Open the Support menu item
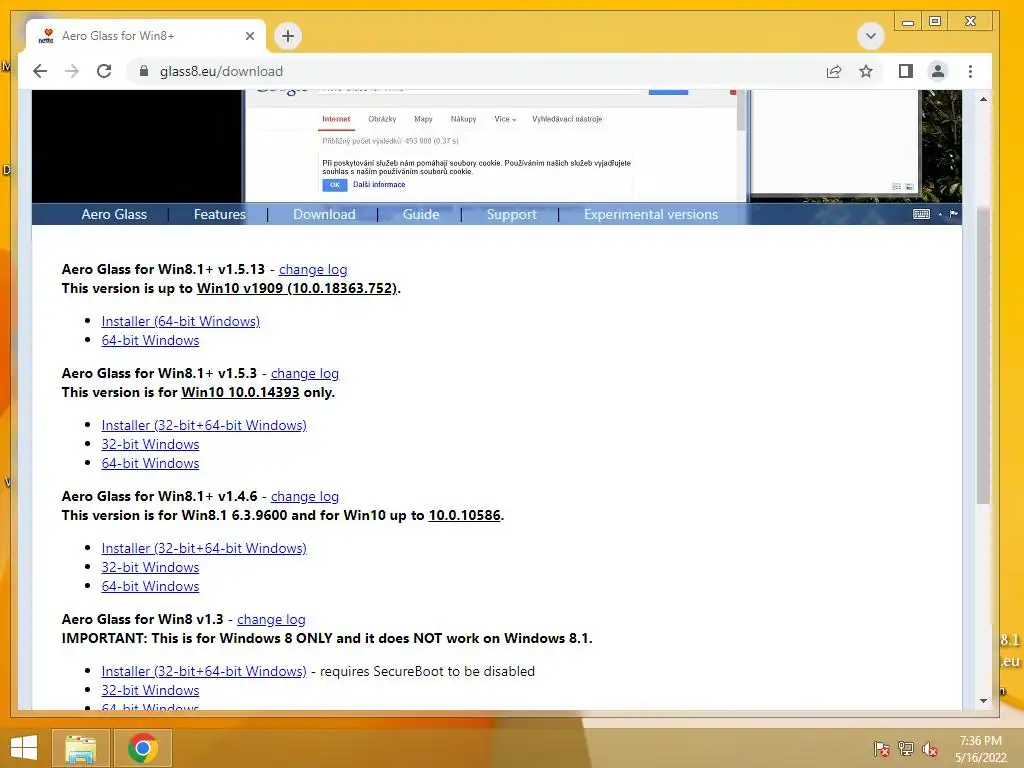The width and height of the screenshot is (1024, 768). (511, 214)
